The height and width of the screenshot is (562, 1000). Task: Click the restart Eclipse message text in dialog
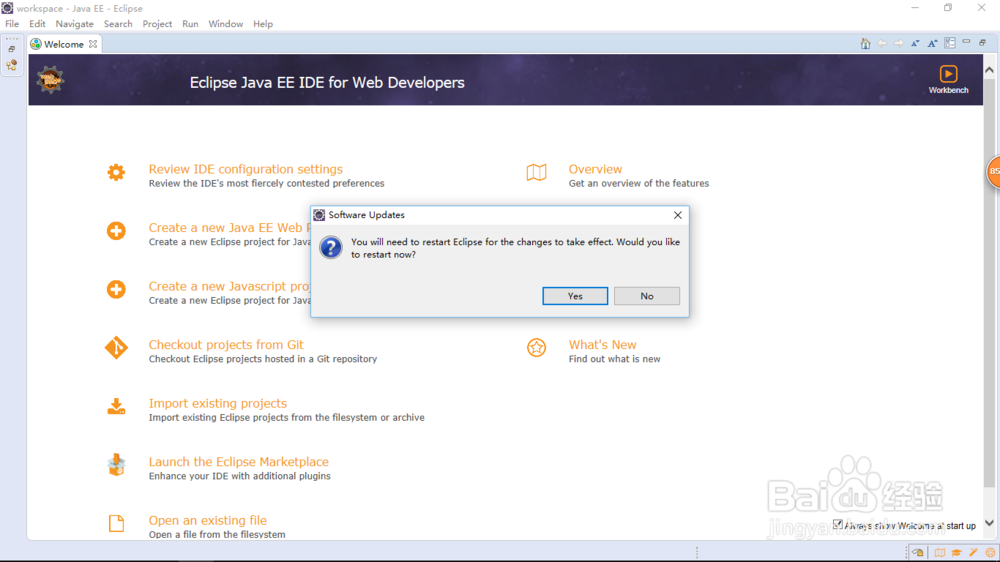(x=515, y=248)
